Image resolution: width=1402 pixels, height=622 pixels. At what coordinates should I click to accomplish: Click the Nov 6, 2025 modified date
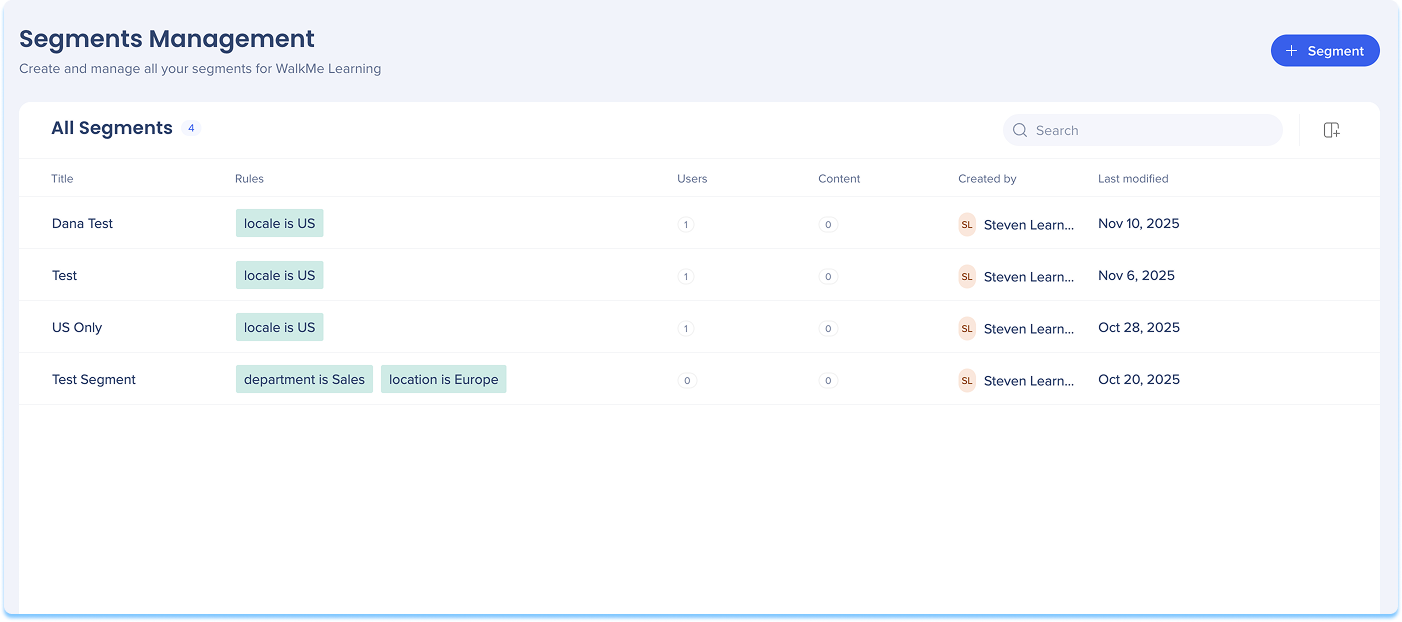click(x=1136, y=276)
